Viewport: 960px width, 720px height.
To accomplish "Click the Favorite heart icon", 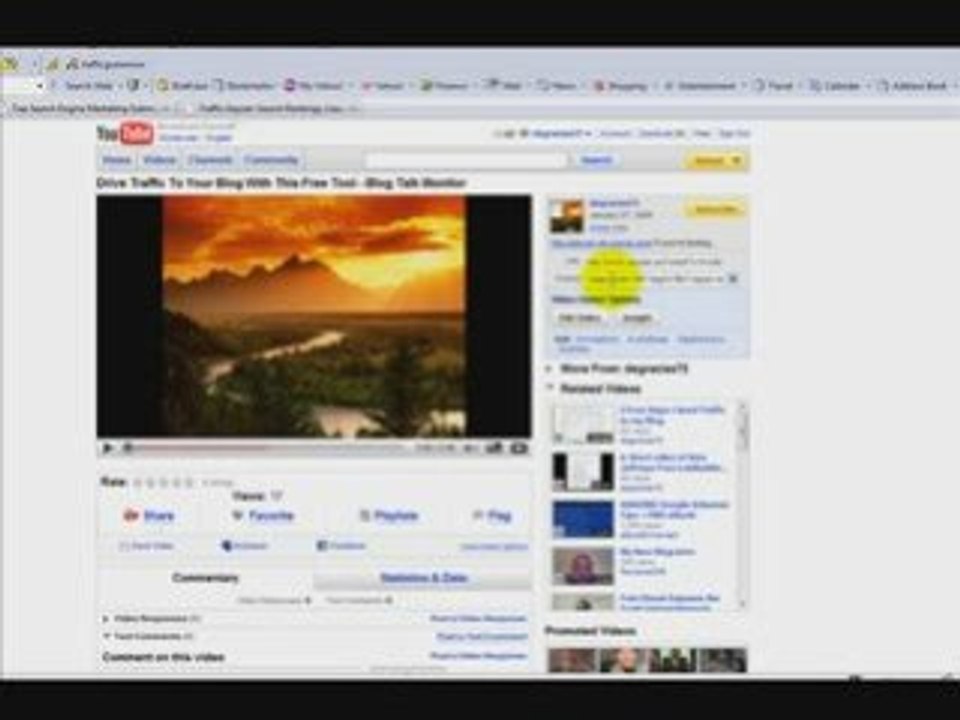I will click(238, 516).
